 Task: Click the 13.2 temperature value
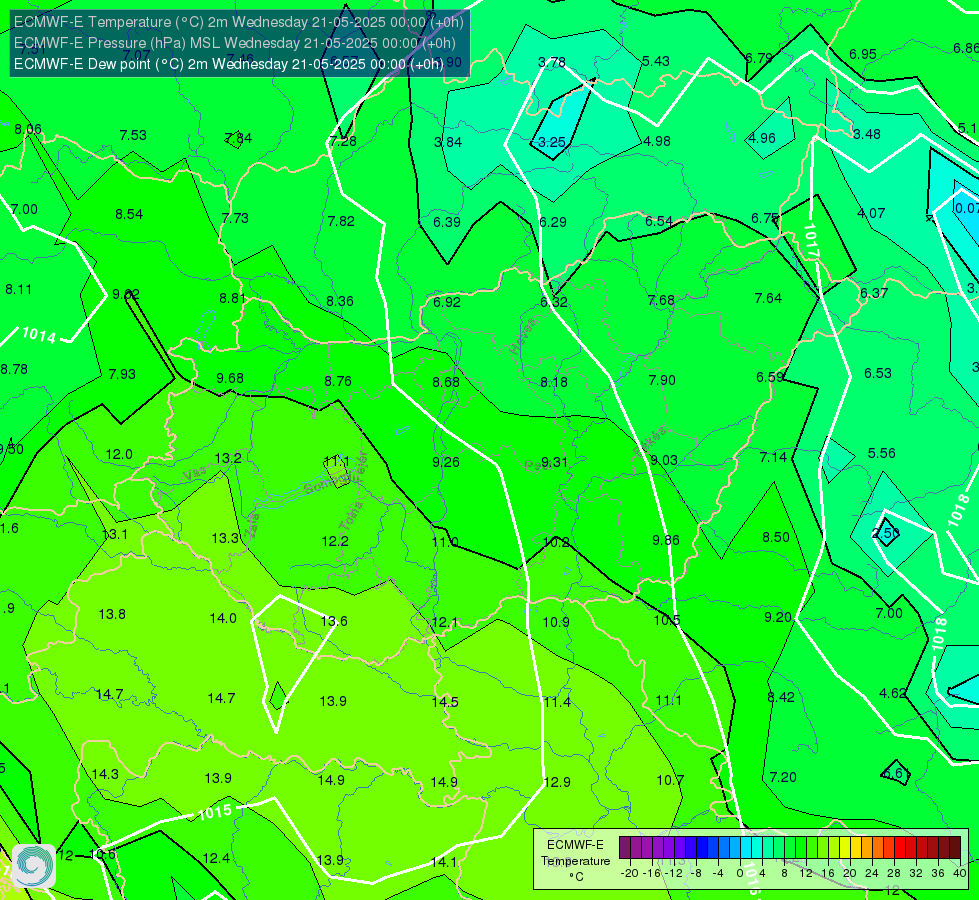[228, 458]
